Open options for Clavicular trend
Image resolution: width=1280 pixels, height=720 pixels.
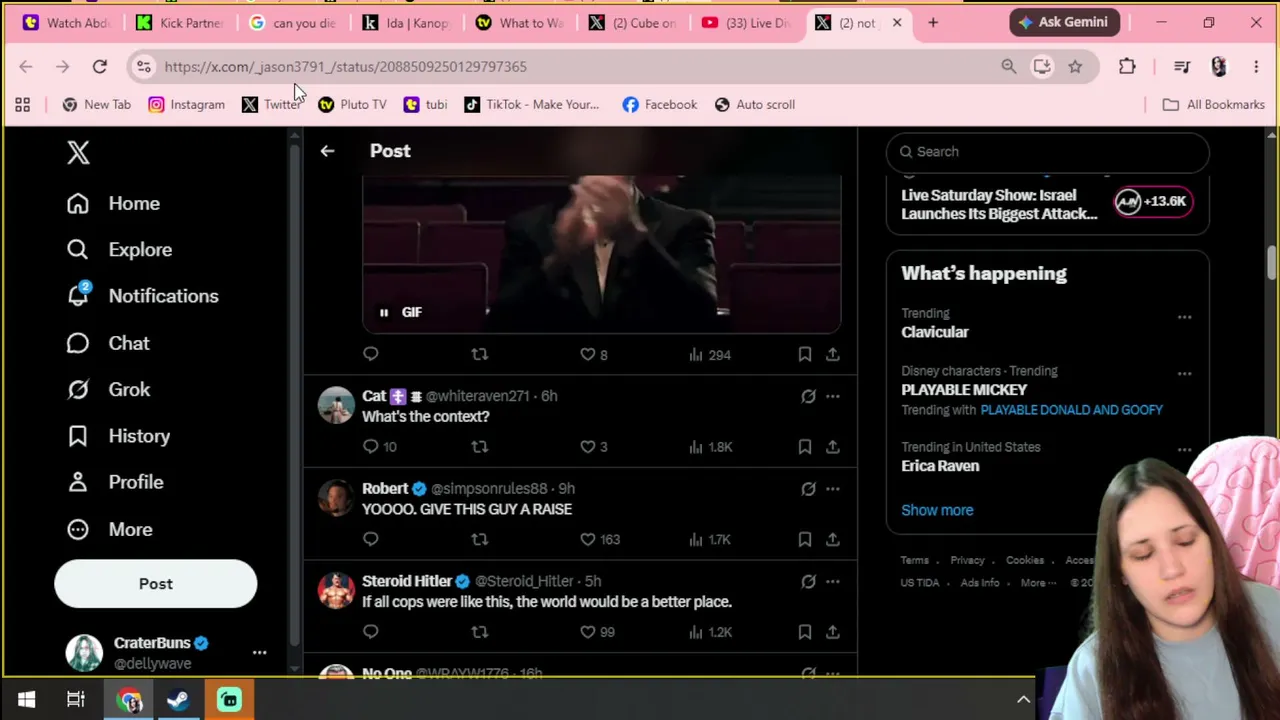click(1184, 317)
